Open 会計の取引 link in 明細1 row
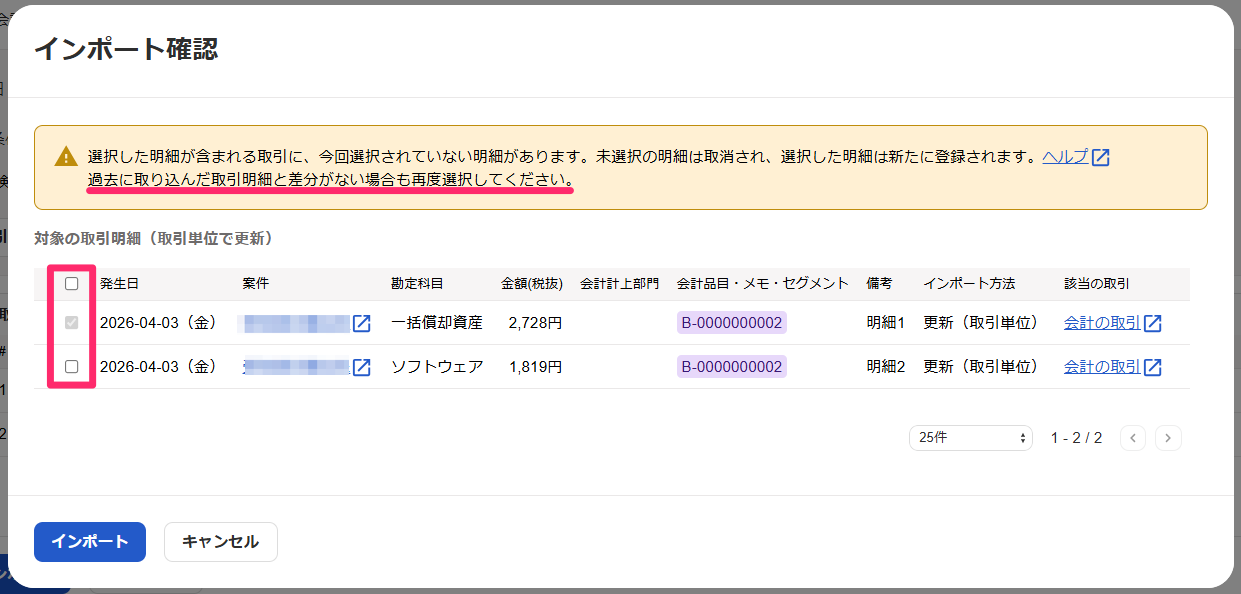 1101,323
